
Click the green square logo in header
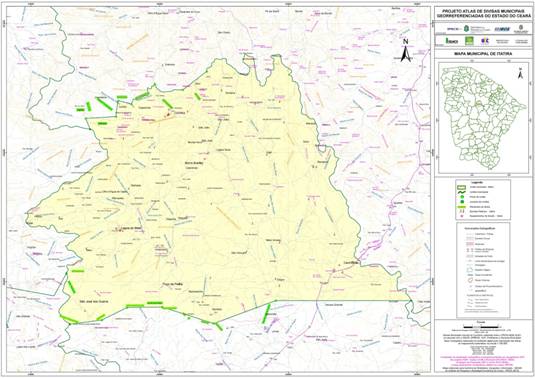(x=469, y=41)
